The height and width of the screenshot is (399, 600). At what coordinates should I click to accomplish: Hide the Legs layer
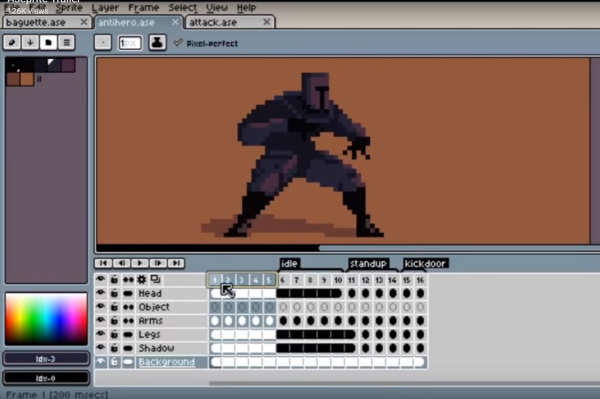tap(101, 335)
